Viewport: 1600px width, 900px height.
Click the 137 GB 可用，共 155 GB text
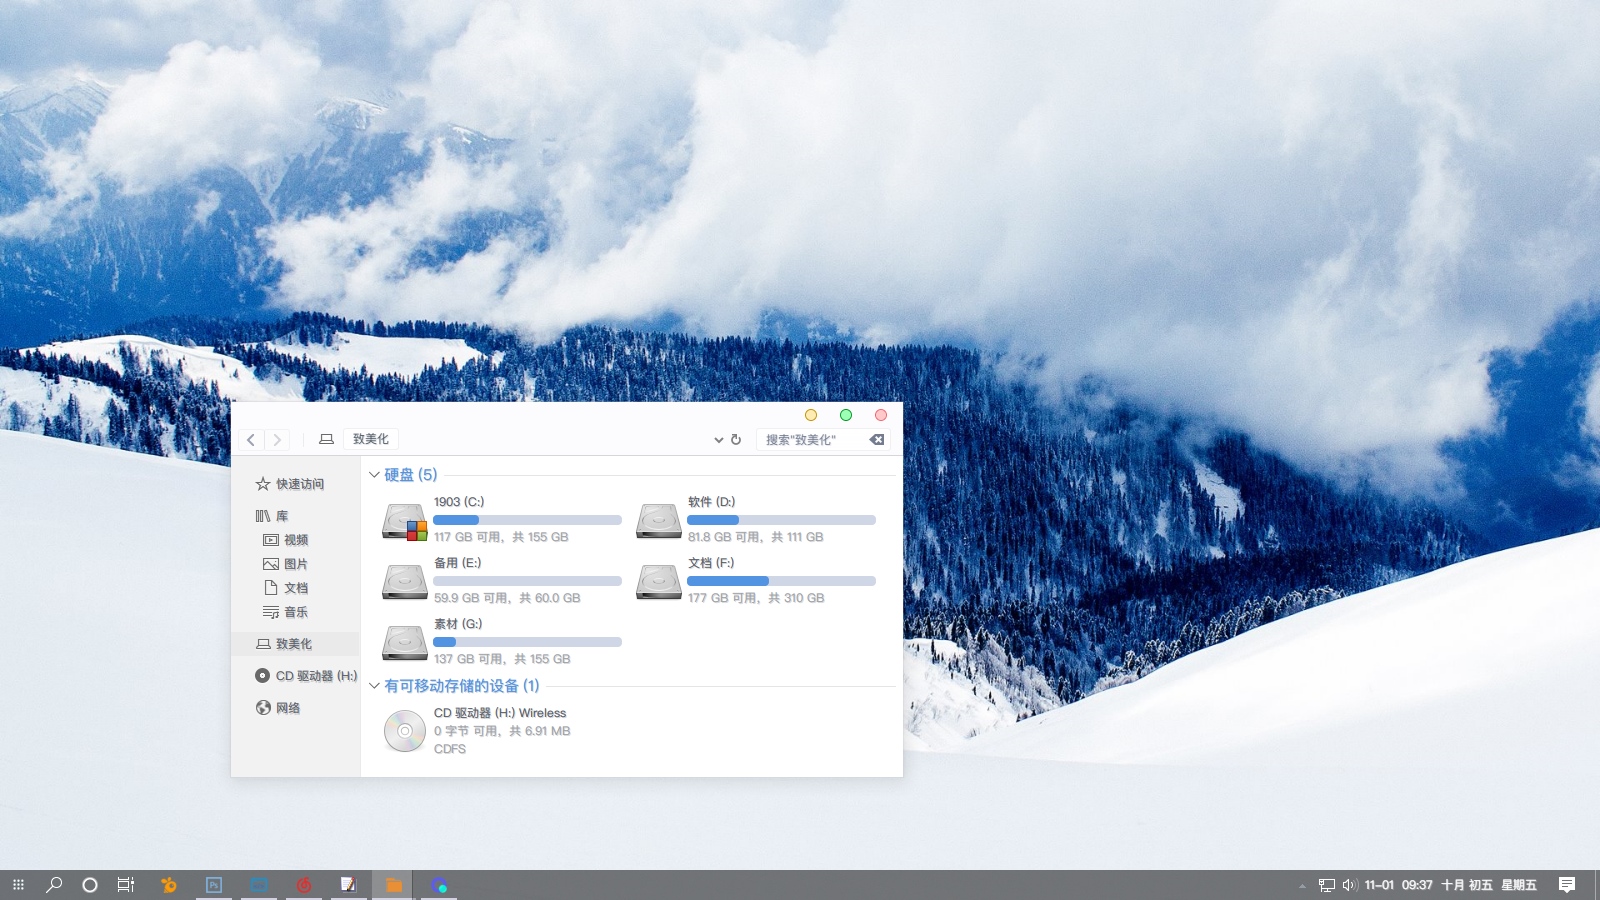click(x=502, y=659)
